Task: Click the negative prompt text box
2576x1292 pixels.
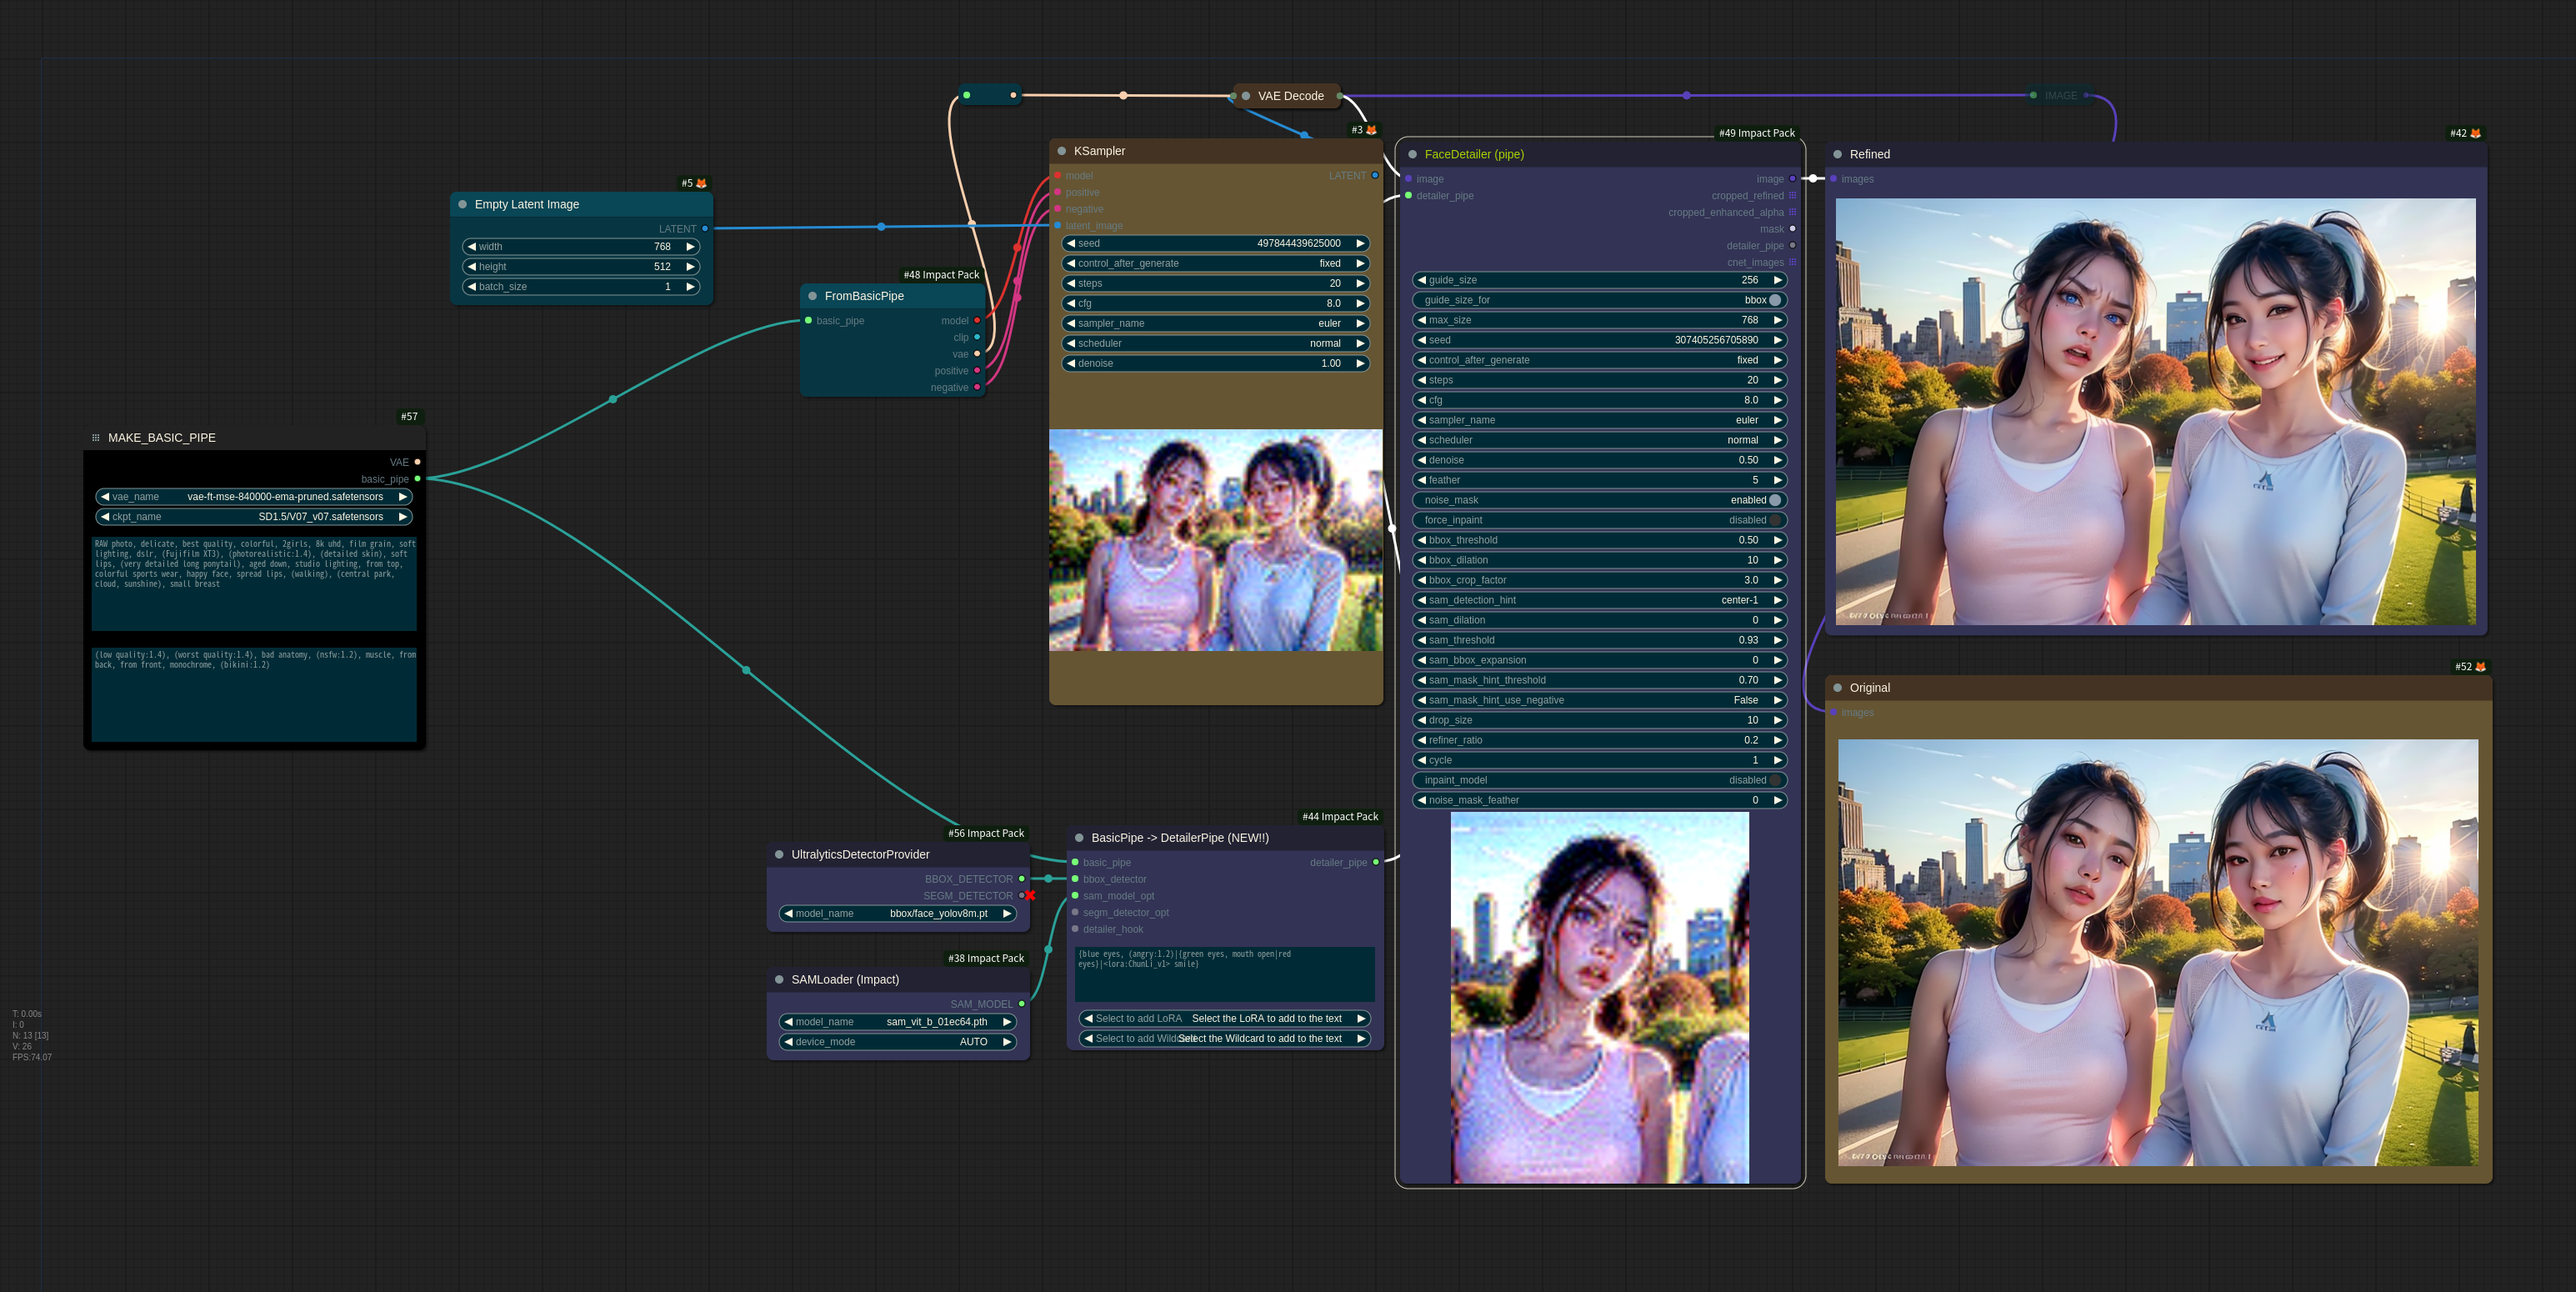Action: point(254,695)
